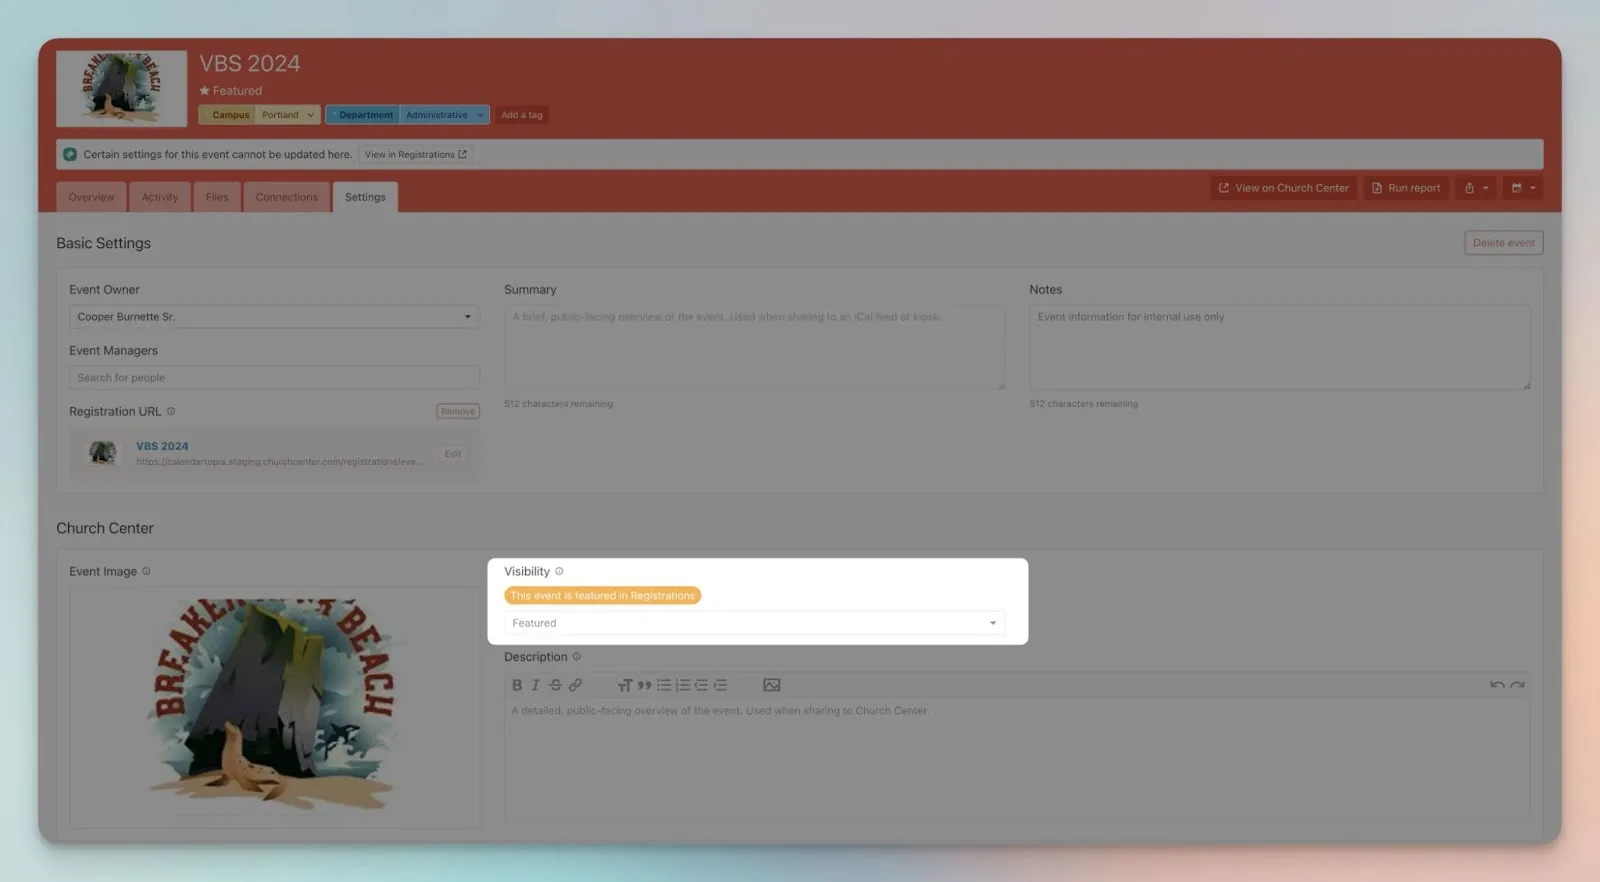The height and width of the screenshot is (882, 1600).
Task: Open the Campus Portland tag dropdown
Action: point(310,115)
